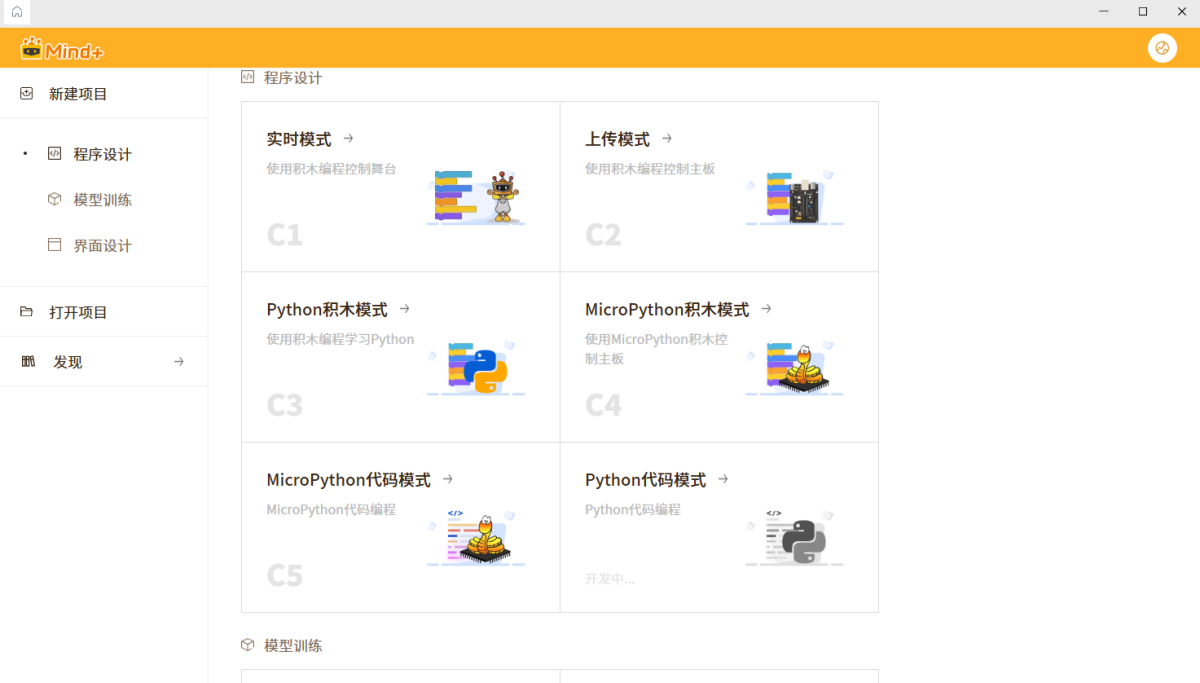Viewport: 1200px width, 683px height.
Task: Select 模型训练 in the sidebar
Action: (104, 200)
